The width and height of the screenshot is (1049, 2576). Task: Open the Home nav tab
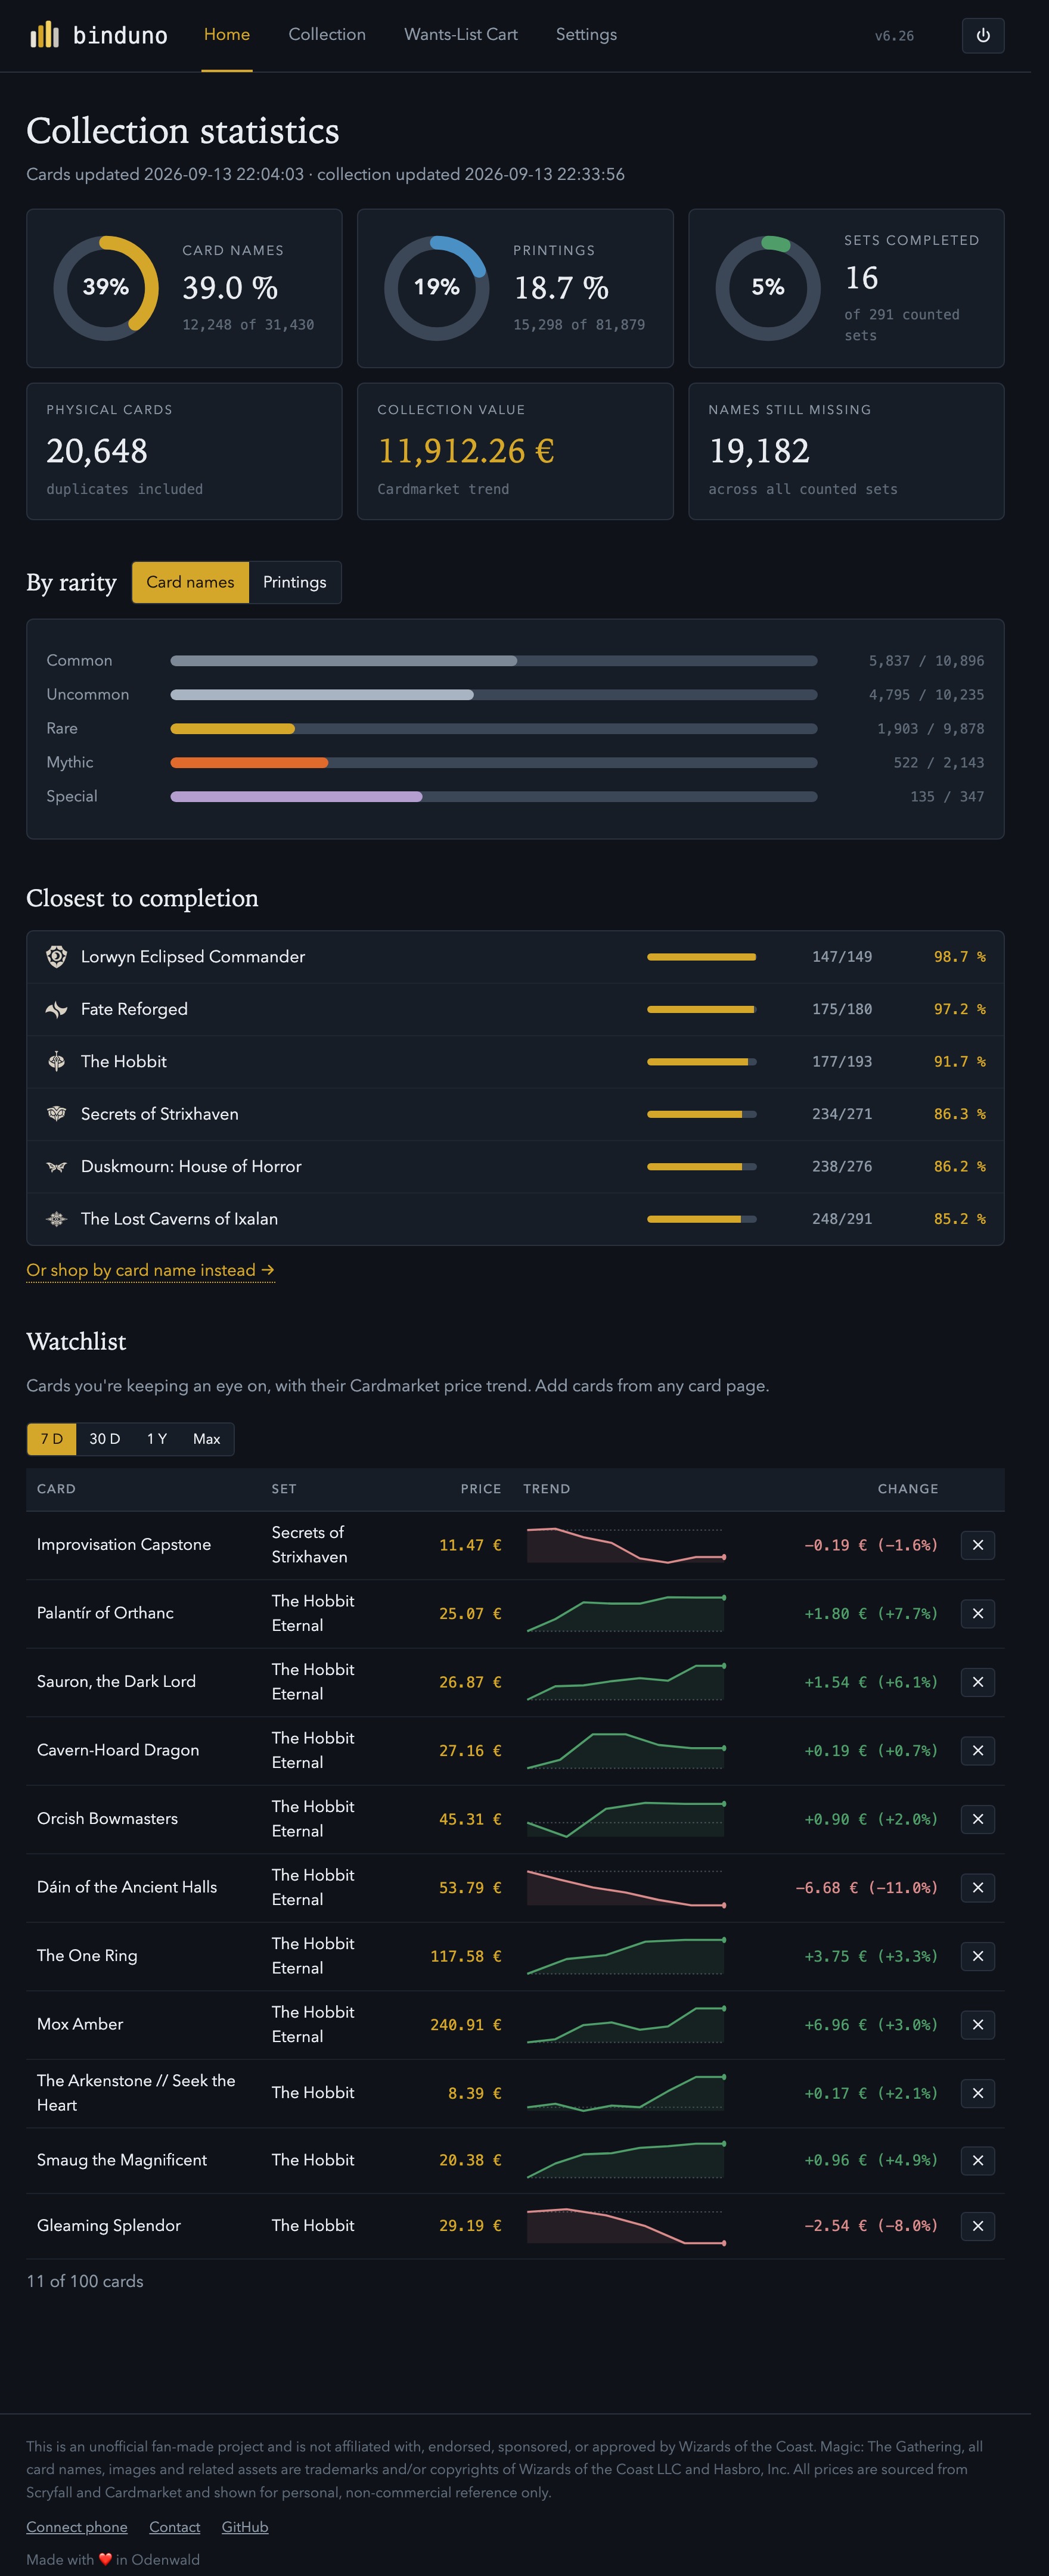[227, 35]
